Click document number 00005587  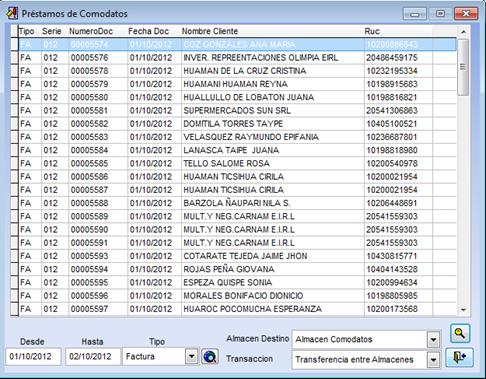(x=89, y=190)
